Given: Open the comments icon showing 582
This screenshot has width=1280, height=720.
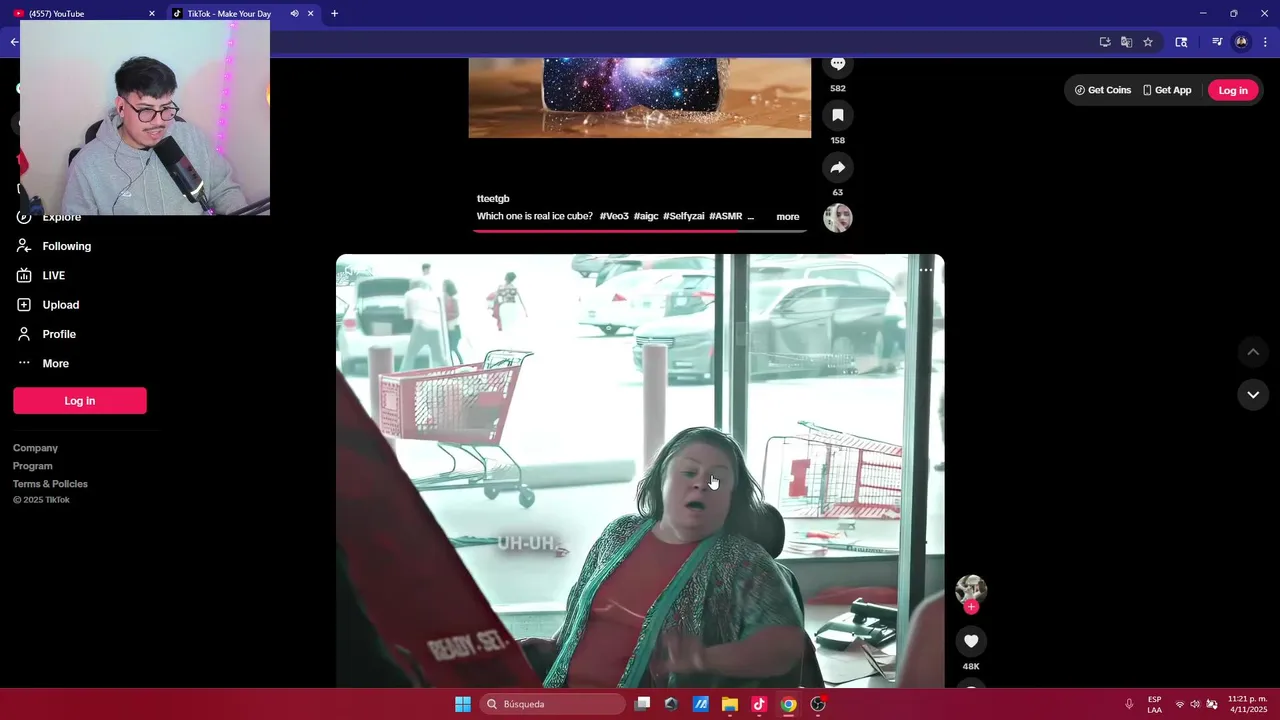Looking at the screenshot, I should point(838,65).
